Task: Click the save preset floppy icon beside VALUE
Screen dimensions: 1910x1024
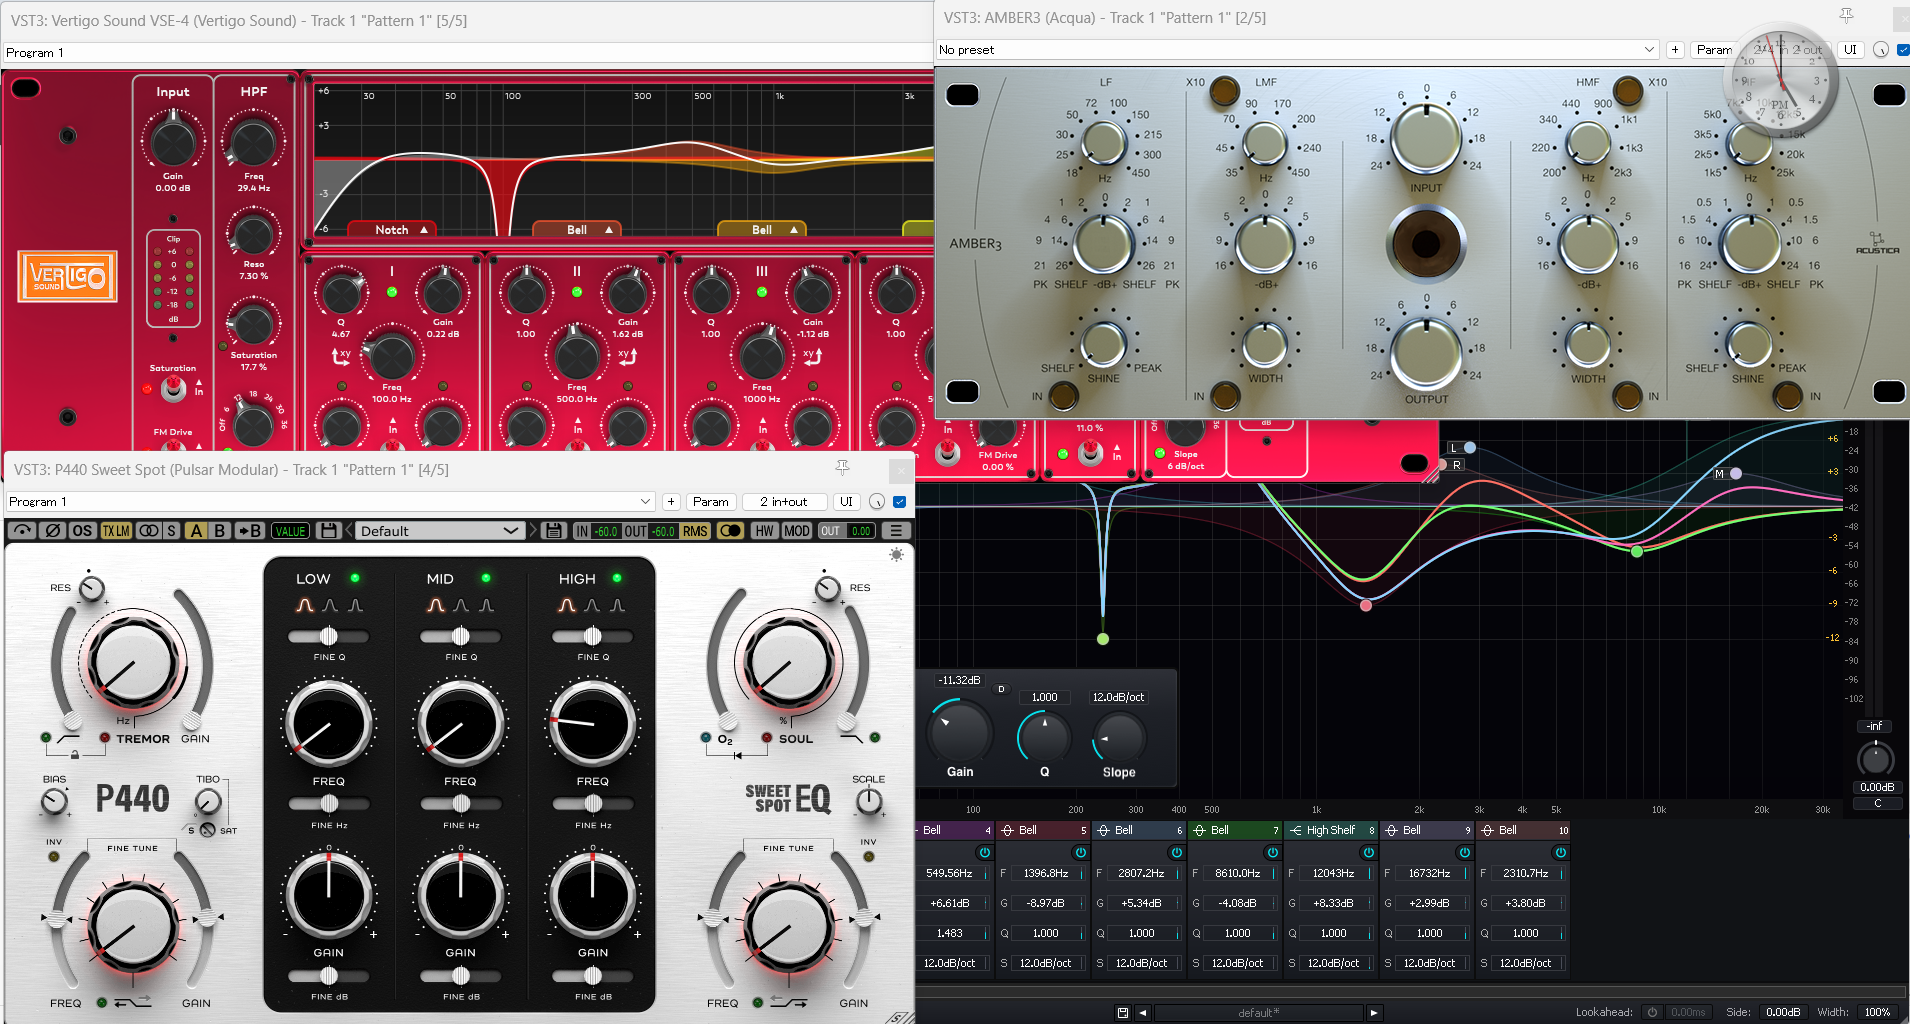Action: [328, 531]
